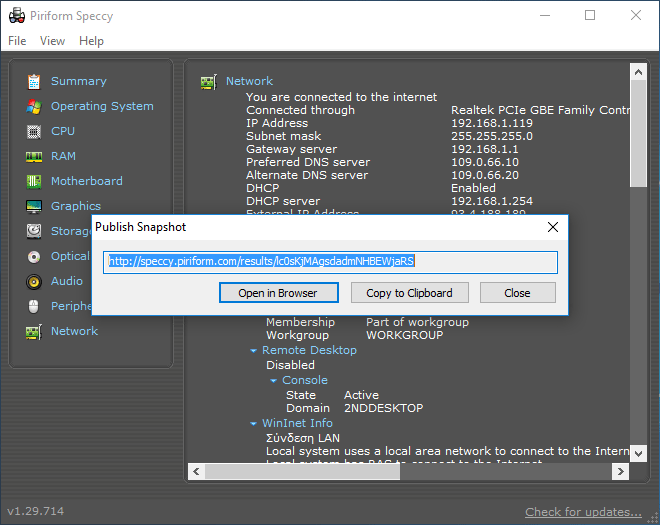Click the DHCP Enabled value
This screenshot has width=660, height=525.
point(473,188)
